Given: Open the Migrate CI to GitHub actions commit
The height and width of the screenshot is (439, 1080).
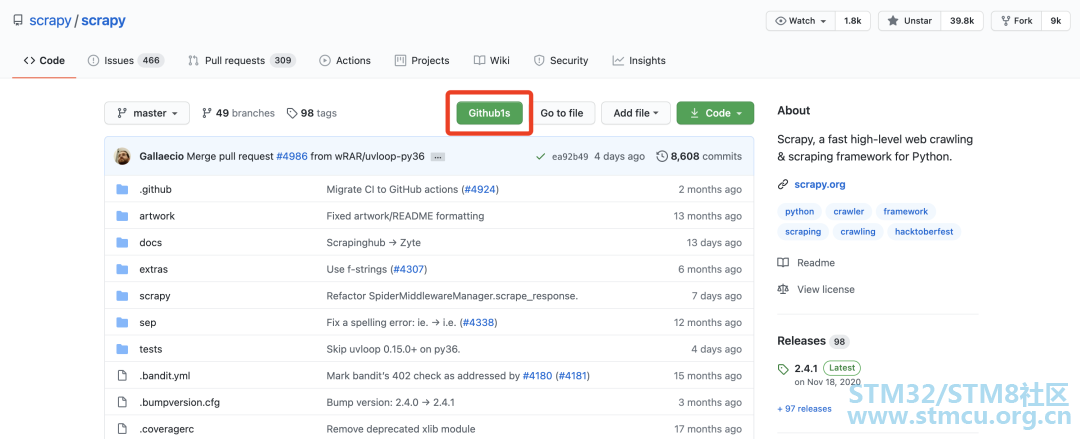Looking at the screenshot, I should click(x=392, y=190).
